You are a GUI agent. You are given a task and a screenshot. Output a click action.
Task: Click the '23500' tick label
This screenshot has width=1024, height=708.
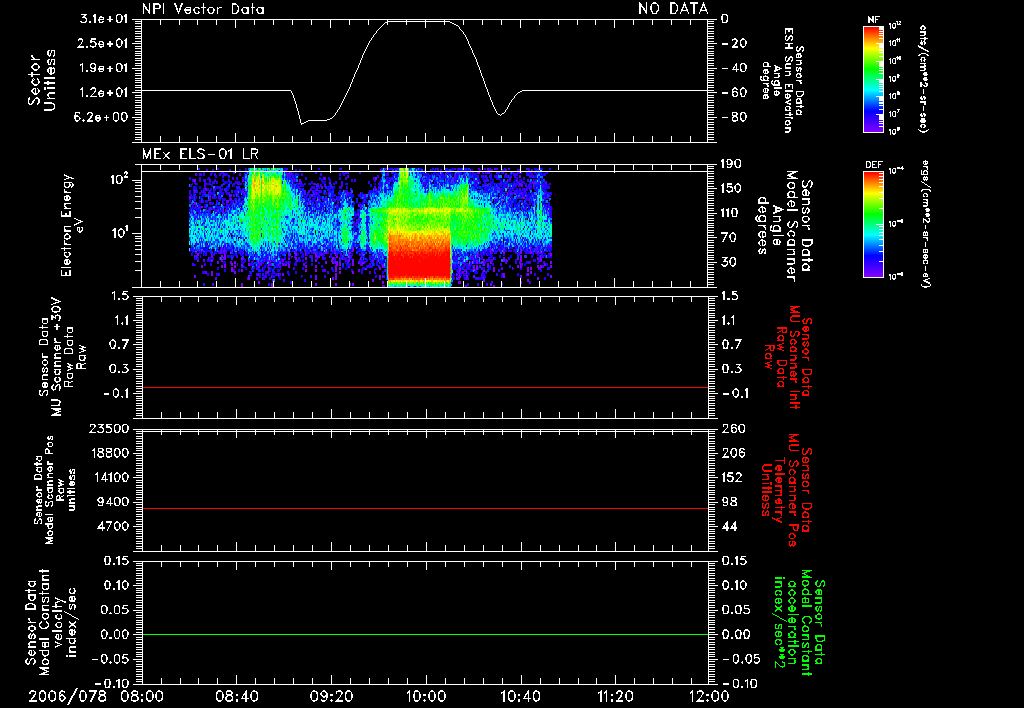(x=108, y=428)
